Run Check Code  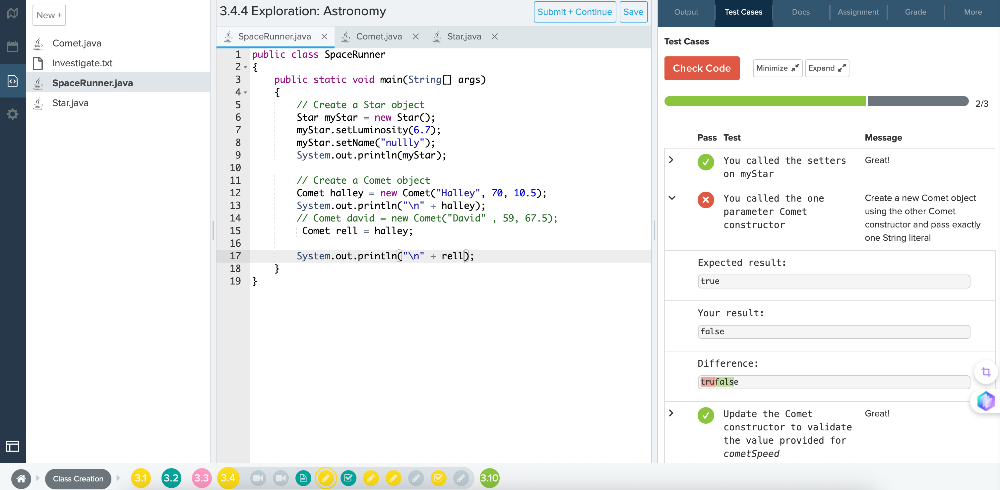click(702, 68)
